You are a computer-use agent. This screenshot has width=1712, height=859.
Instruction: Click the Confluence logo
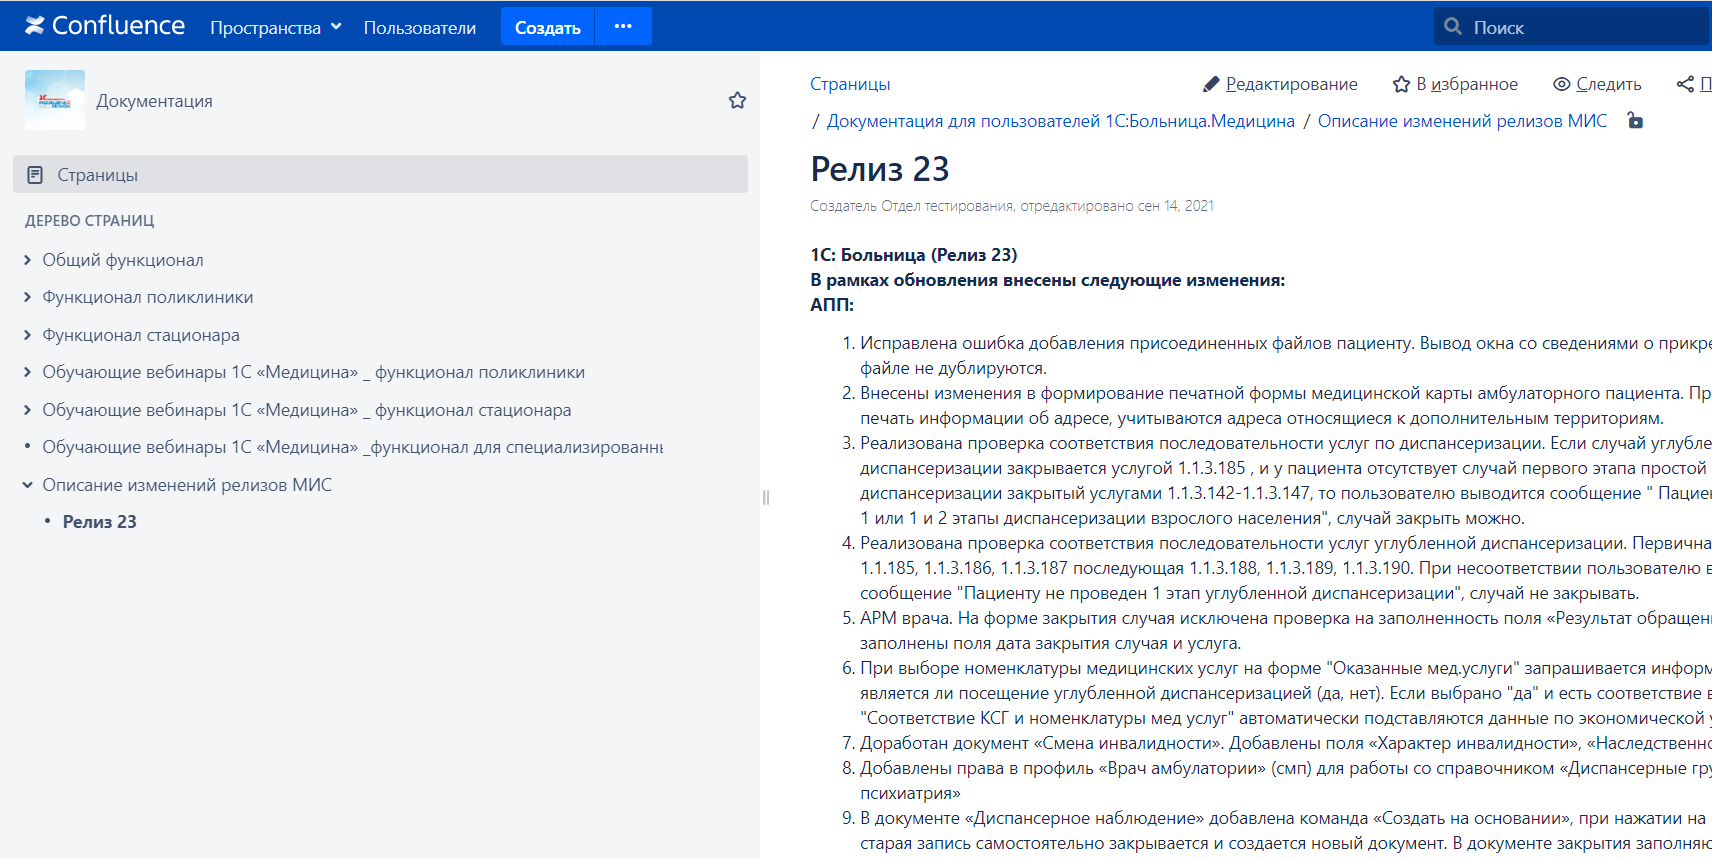click(x=105, y=26)
